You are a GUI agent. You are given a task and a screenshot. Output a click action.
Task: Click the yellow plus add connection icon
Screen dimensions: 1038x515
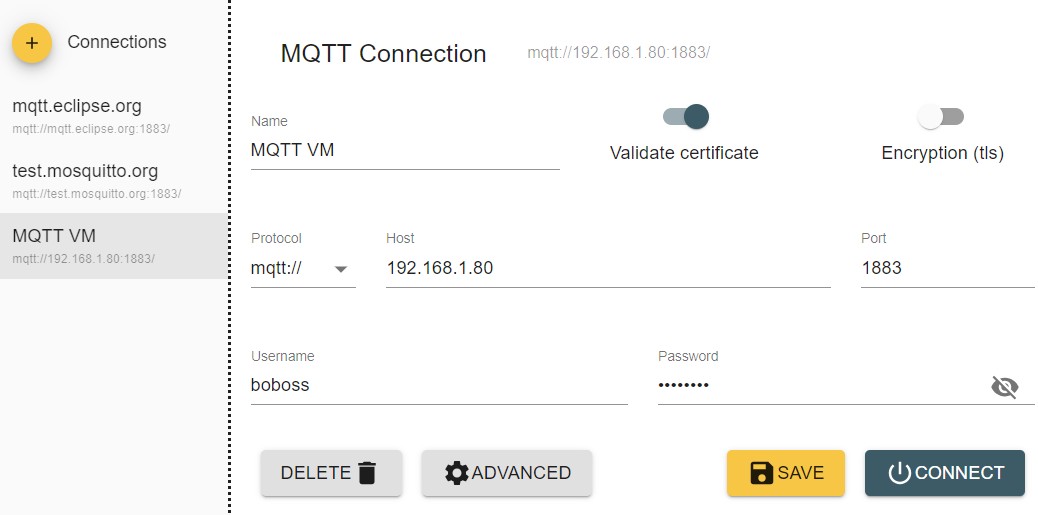tap(32, 43)
